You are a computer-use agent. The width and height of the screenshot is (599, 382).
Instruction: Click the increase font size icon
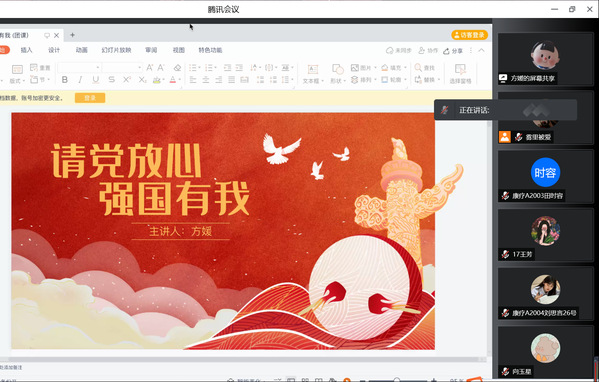(150, 68)
